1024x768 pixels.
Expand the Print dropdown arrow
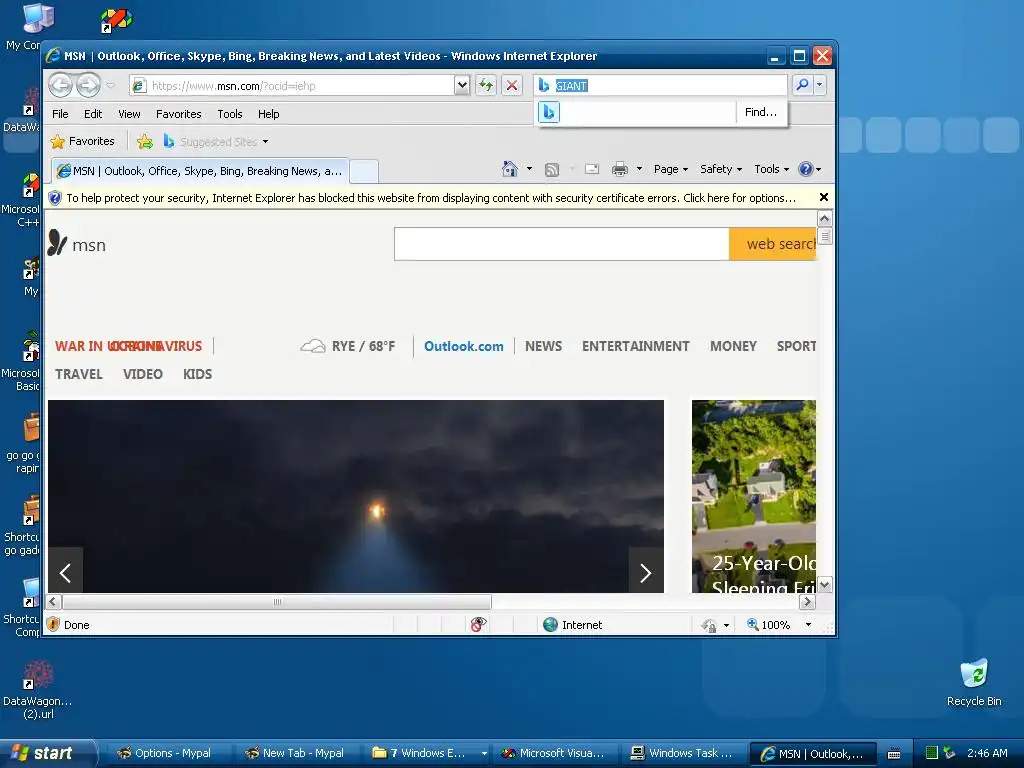point(639,169)
